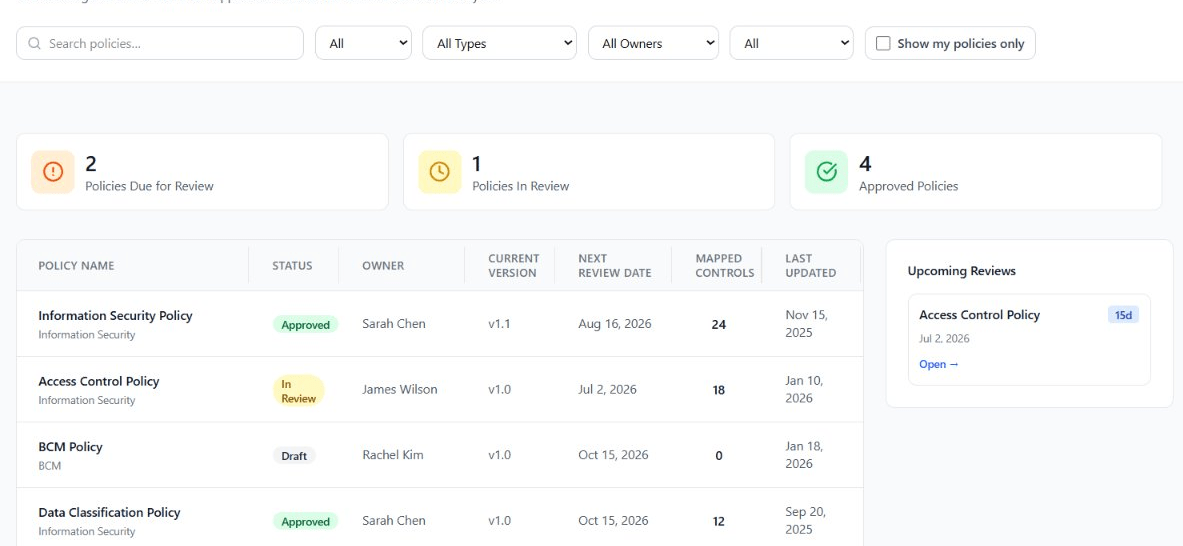Sort by Next Review Date column header

[x=615, y=265]
